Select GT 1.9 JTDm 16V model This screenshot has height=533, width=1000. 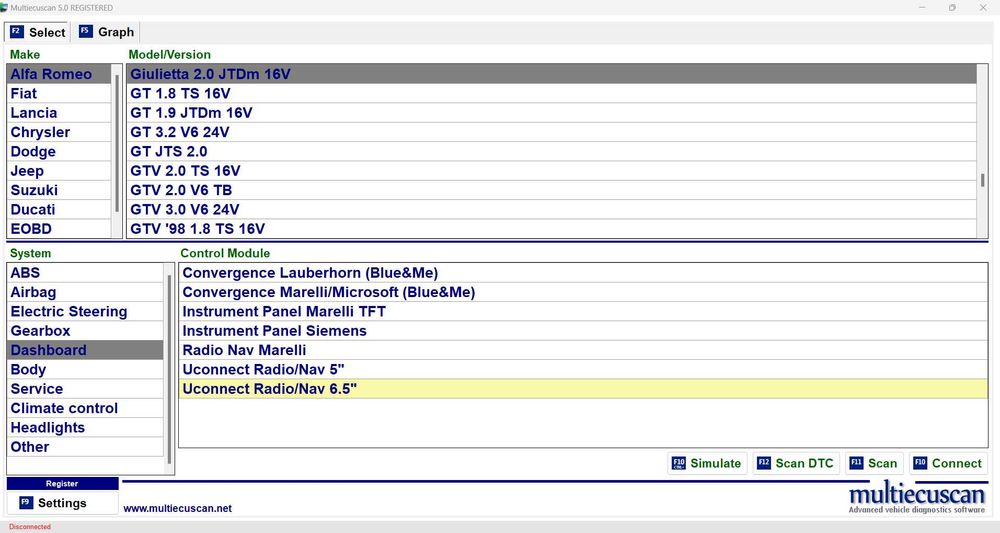click(x=552, y=113)
